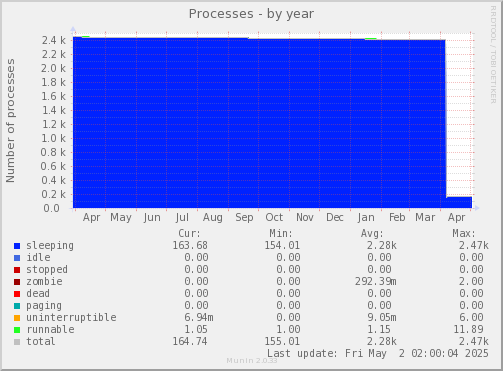Screen dimensions: 503x371
Task: Click uninterruptible average value 9.05m
Action: click(382, 317)
